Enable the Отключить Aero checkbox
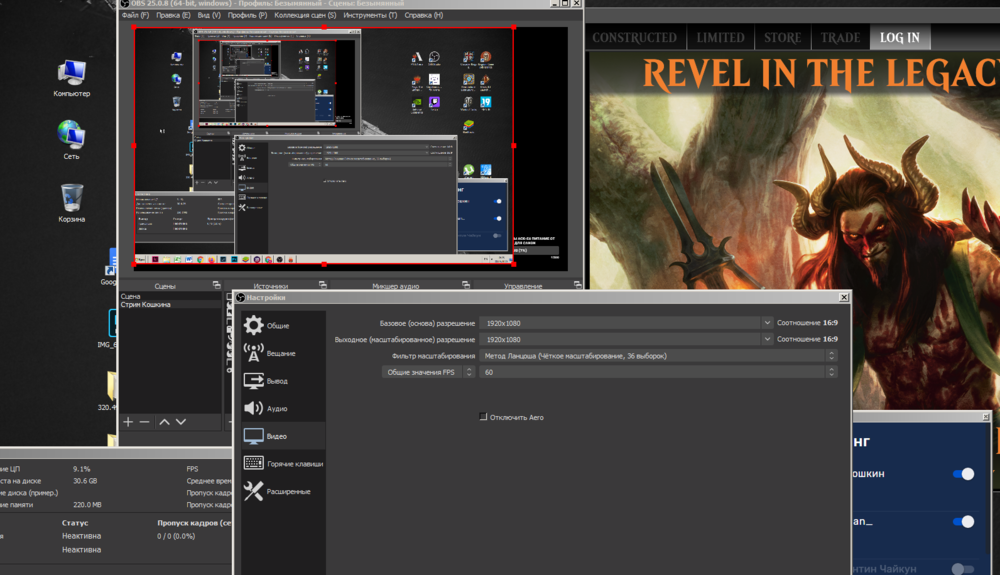 (484, 417)
